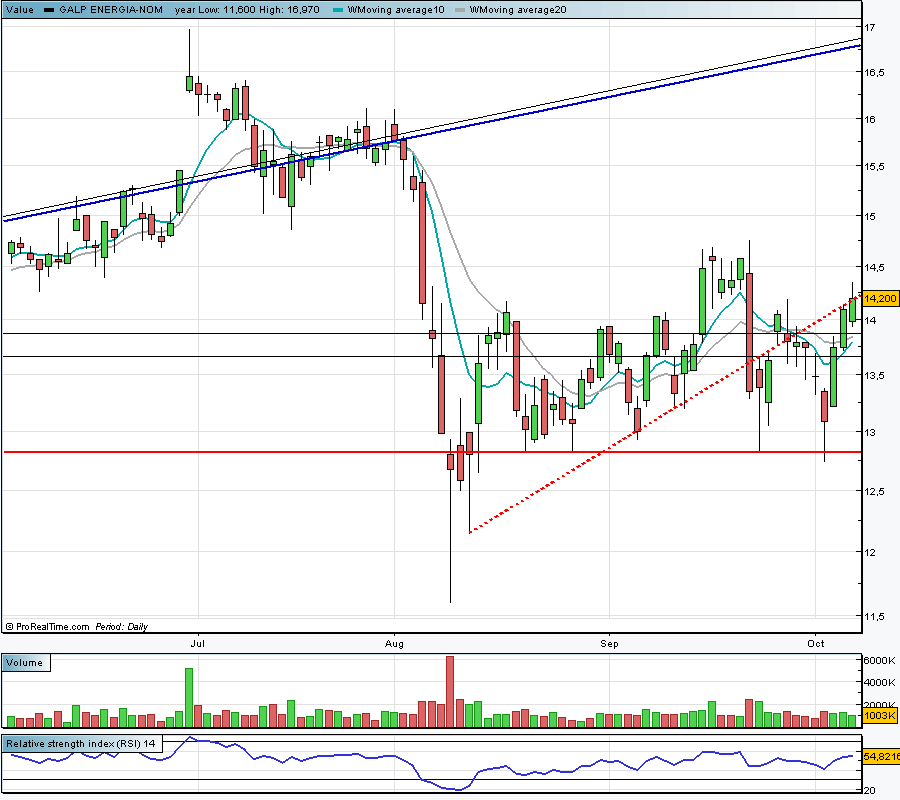Click the 12,5 price axis label
900x800 pixels.
tap(874, 492)
